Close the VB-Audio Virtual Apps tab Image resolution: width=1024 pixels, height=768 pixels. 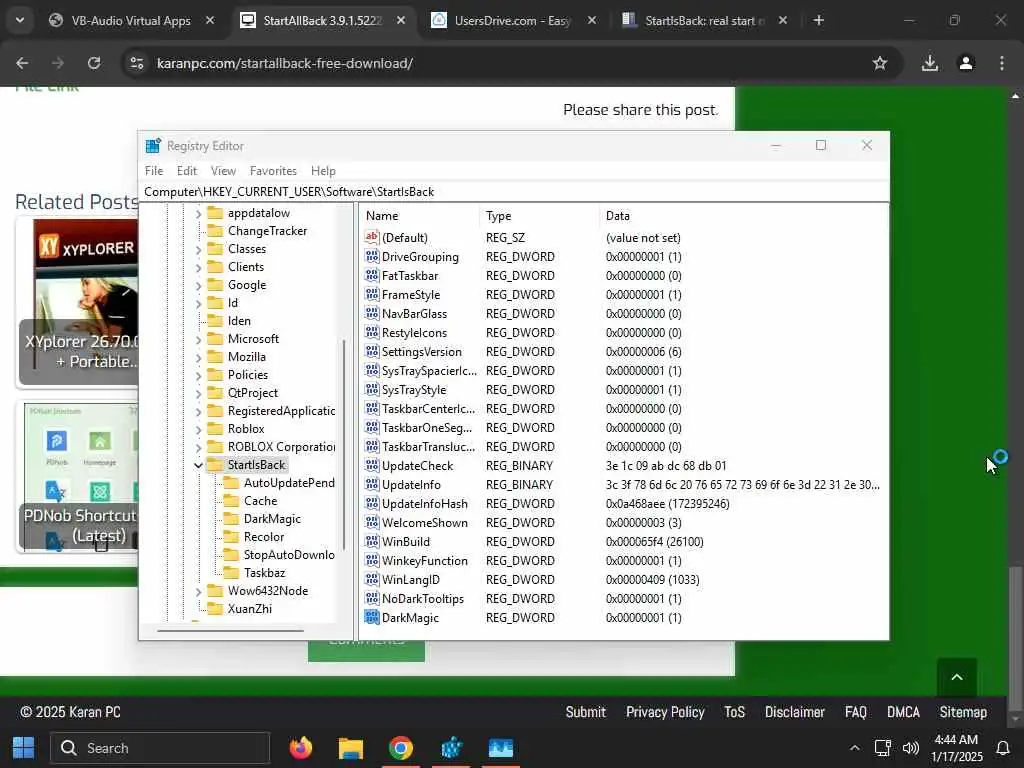[x=210, y=20]
